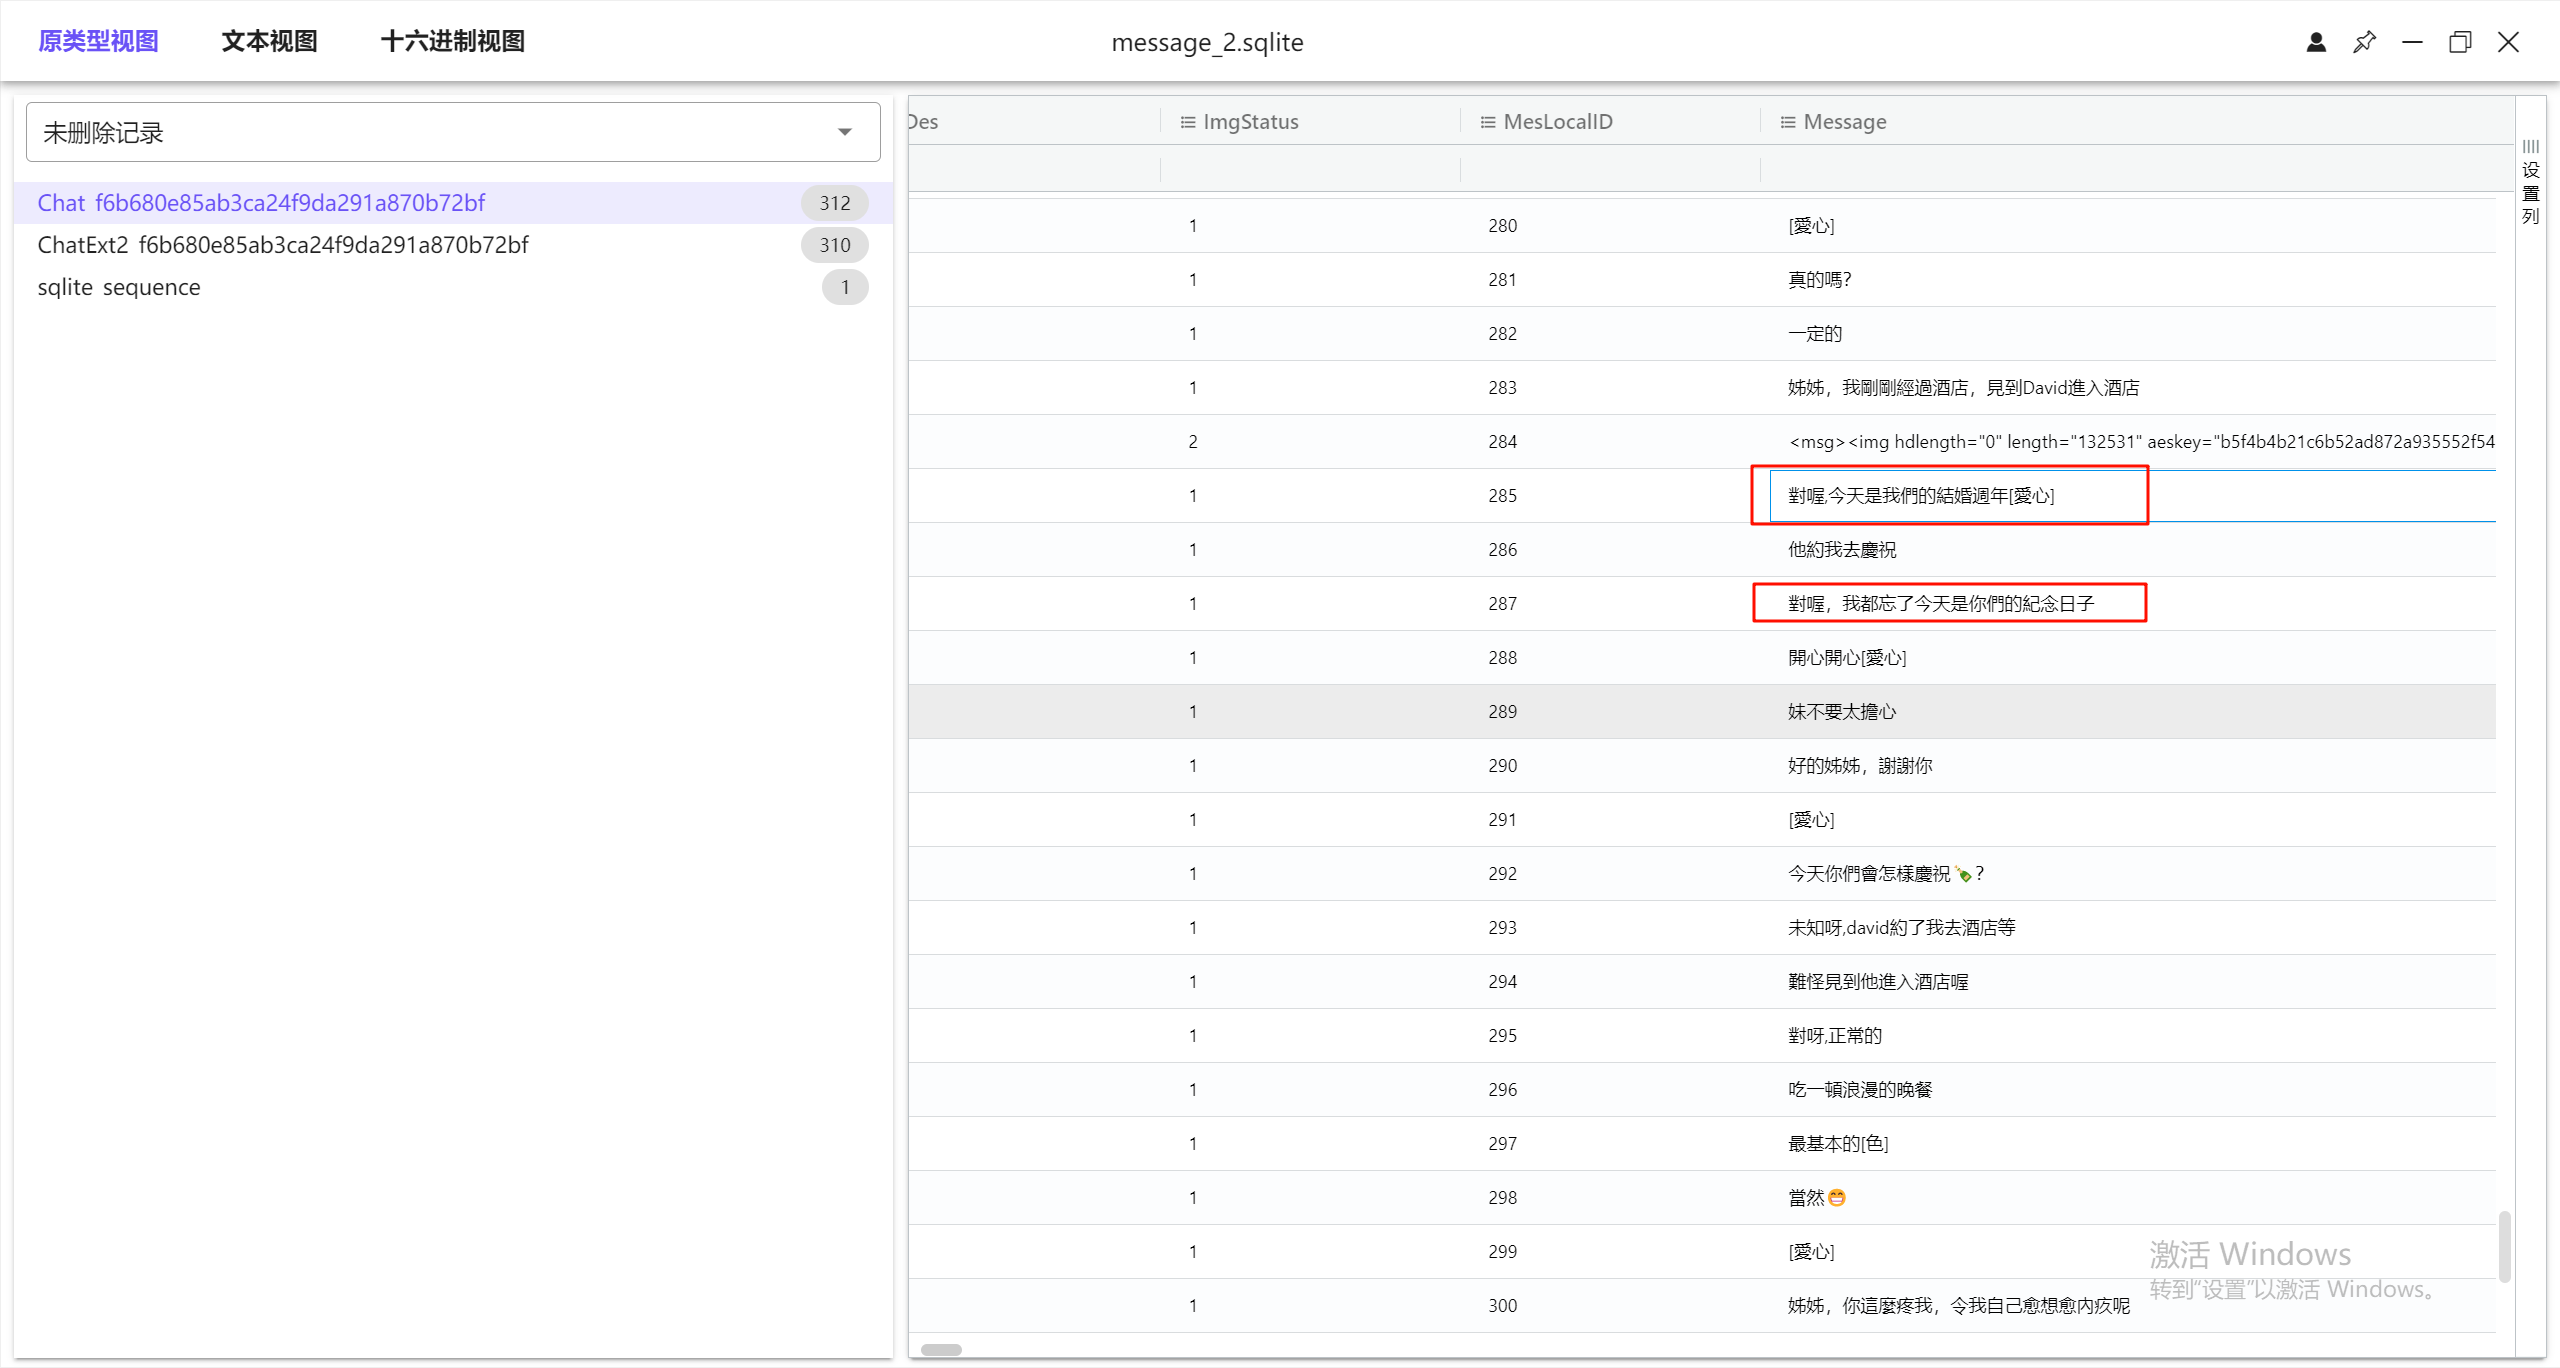Image resolution: width=2560 pixels, height=1368 pixels.
Task: Switch to 文本视图 tab
Action: pos(269,42)
